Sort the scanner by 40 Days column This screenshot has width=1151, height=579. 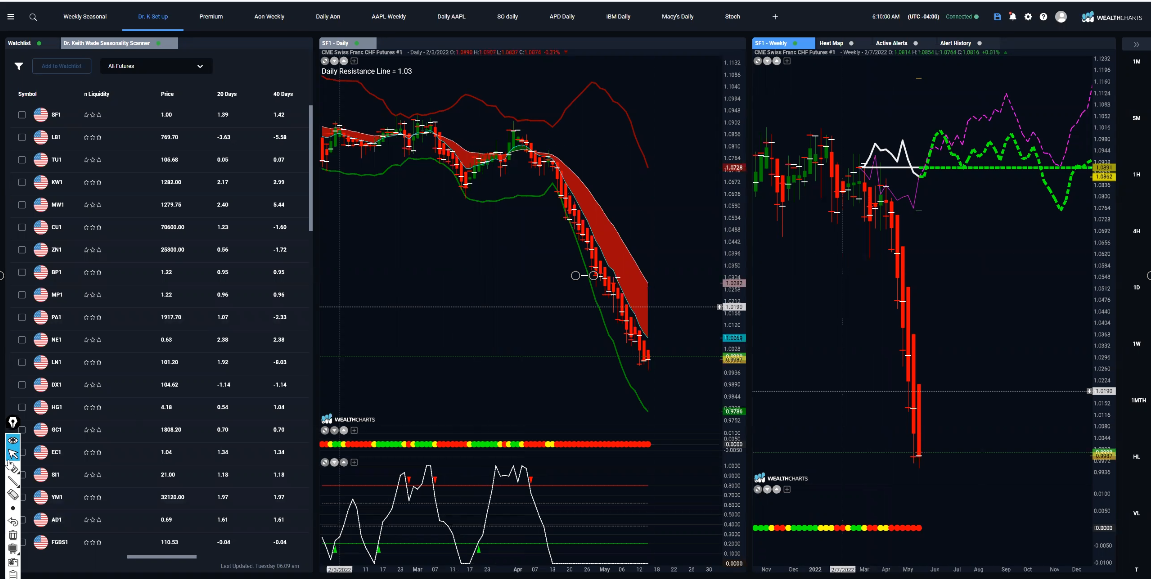click(x=282, y=94)
